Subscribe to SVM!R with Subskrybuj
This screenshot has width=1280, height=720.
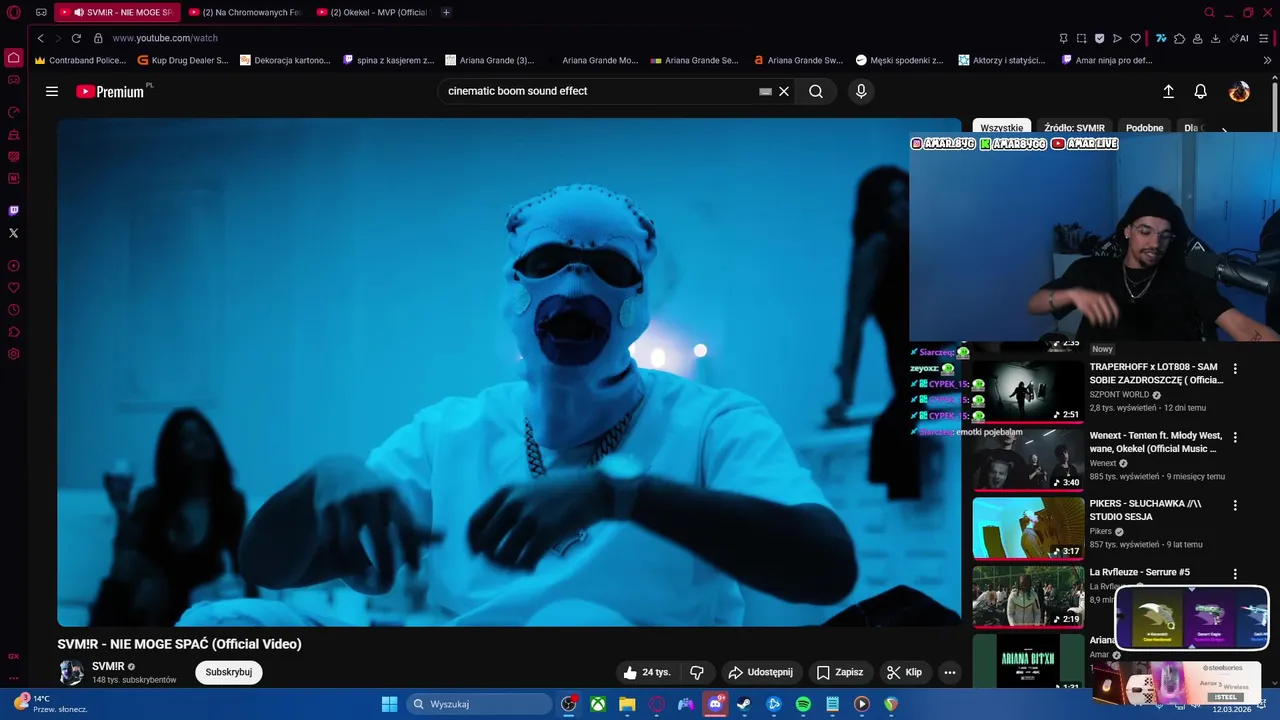pyautogui.click(x=229, y=672)
